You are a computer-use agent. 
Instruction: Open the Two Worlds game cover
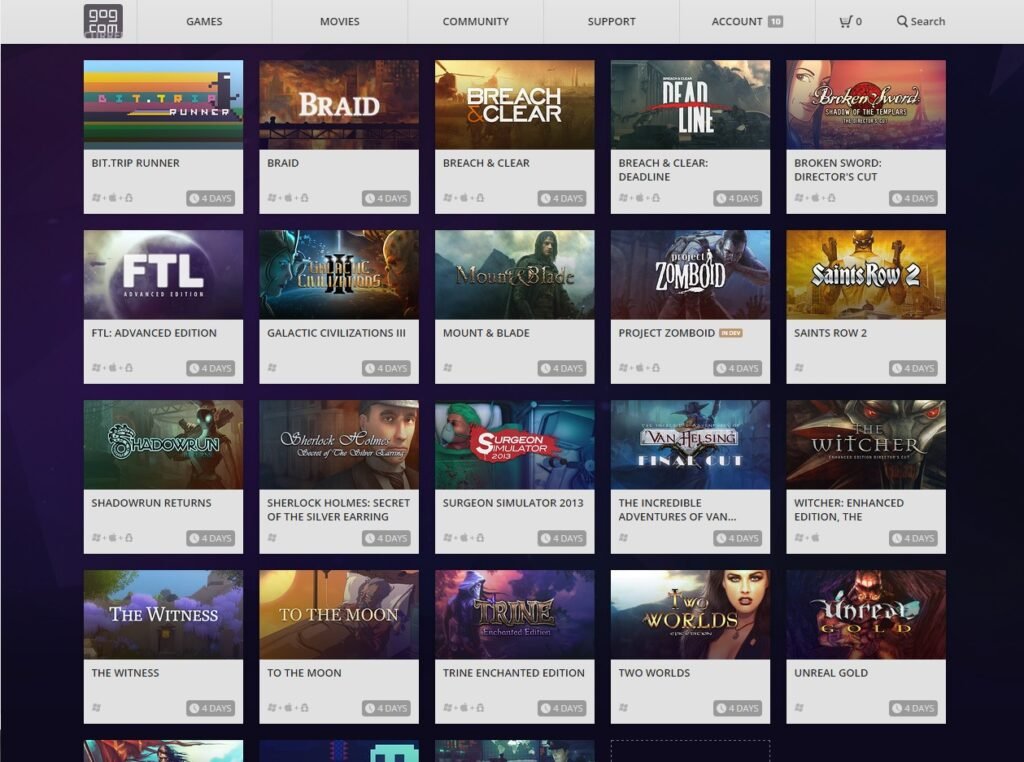[x=690, y=615]
